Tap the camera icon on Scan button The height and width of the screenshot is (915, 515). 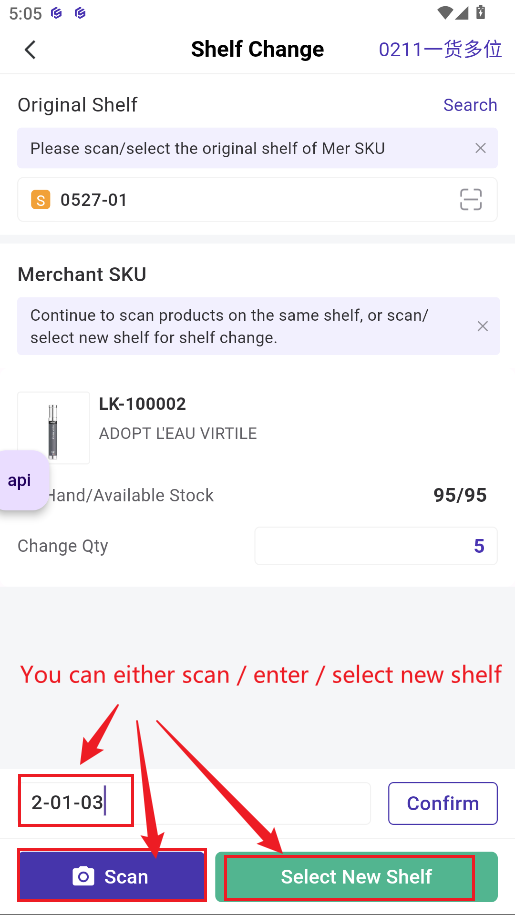pos(83,876)
